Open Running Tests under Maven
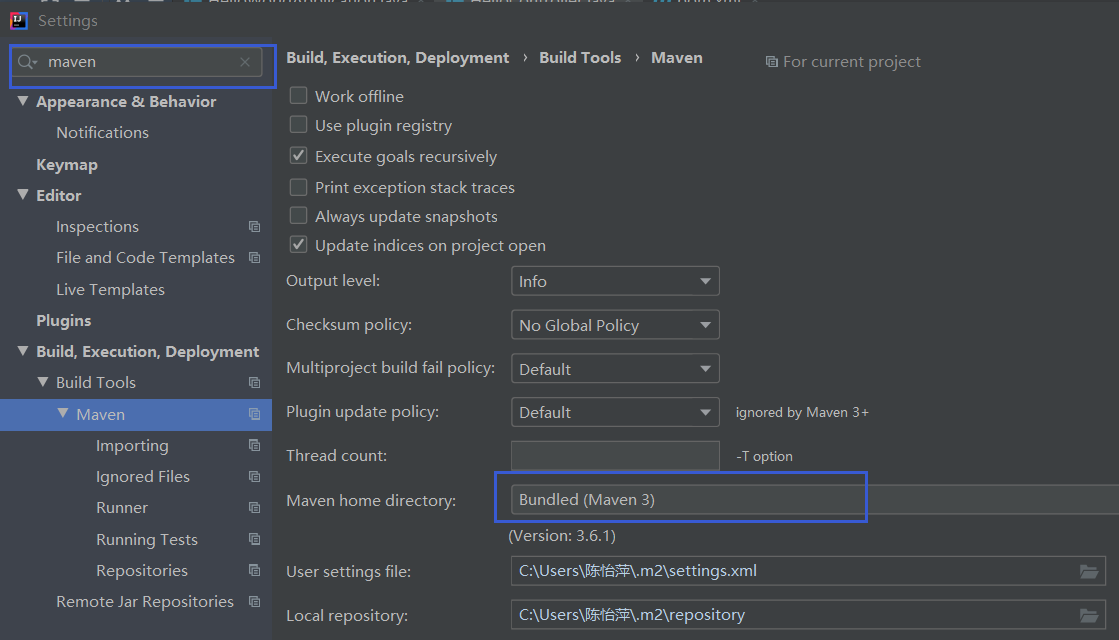 tap(147, 540)
